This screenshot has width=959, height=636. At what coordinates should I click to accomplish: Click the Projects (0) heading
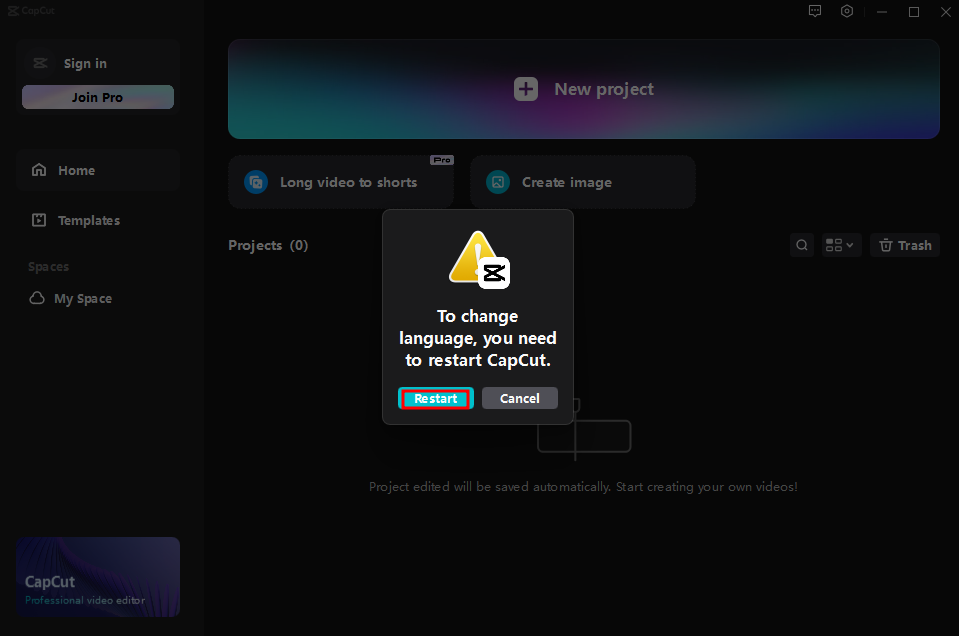[268, 245]
